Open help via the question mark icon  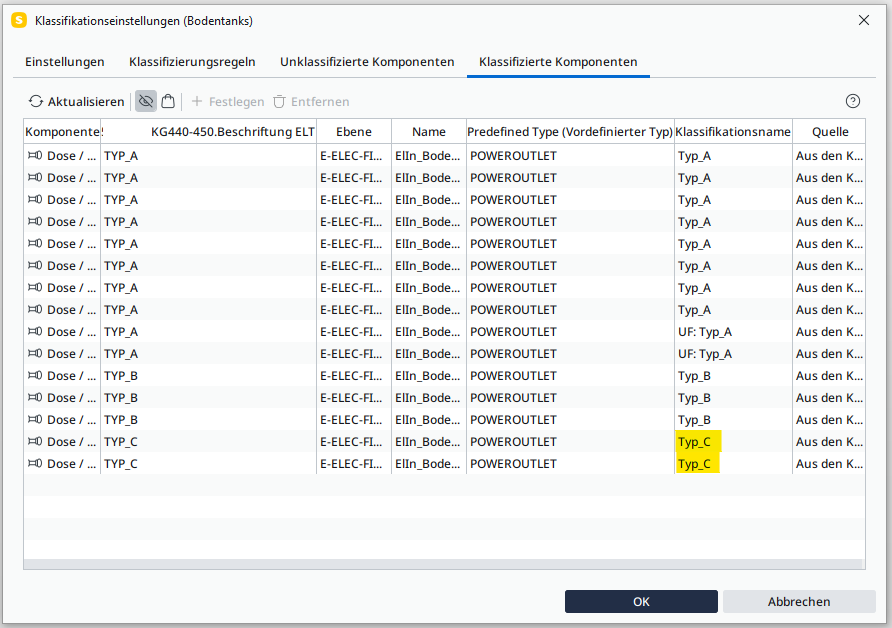click(x=853, y=101)
